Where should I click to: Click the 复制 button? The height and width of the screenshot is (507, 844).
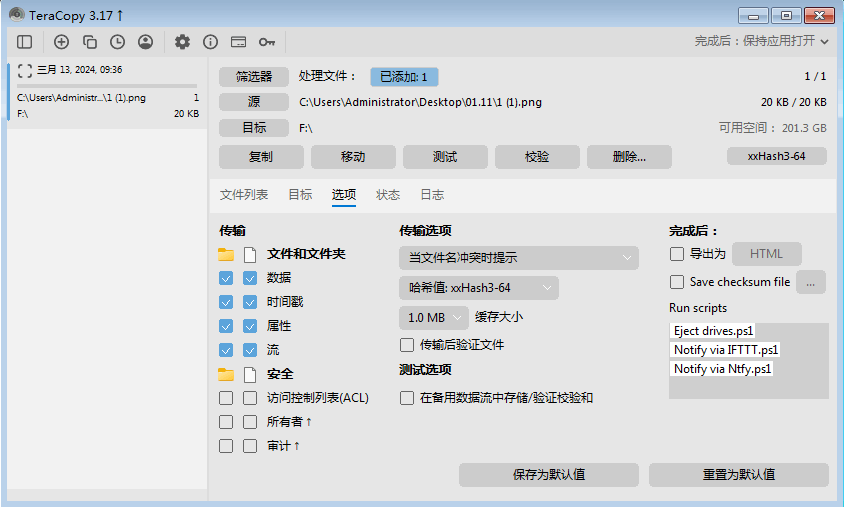pos(261,157)
